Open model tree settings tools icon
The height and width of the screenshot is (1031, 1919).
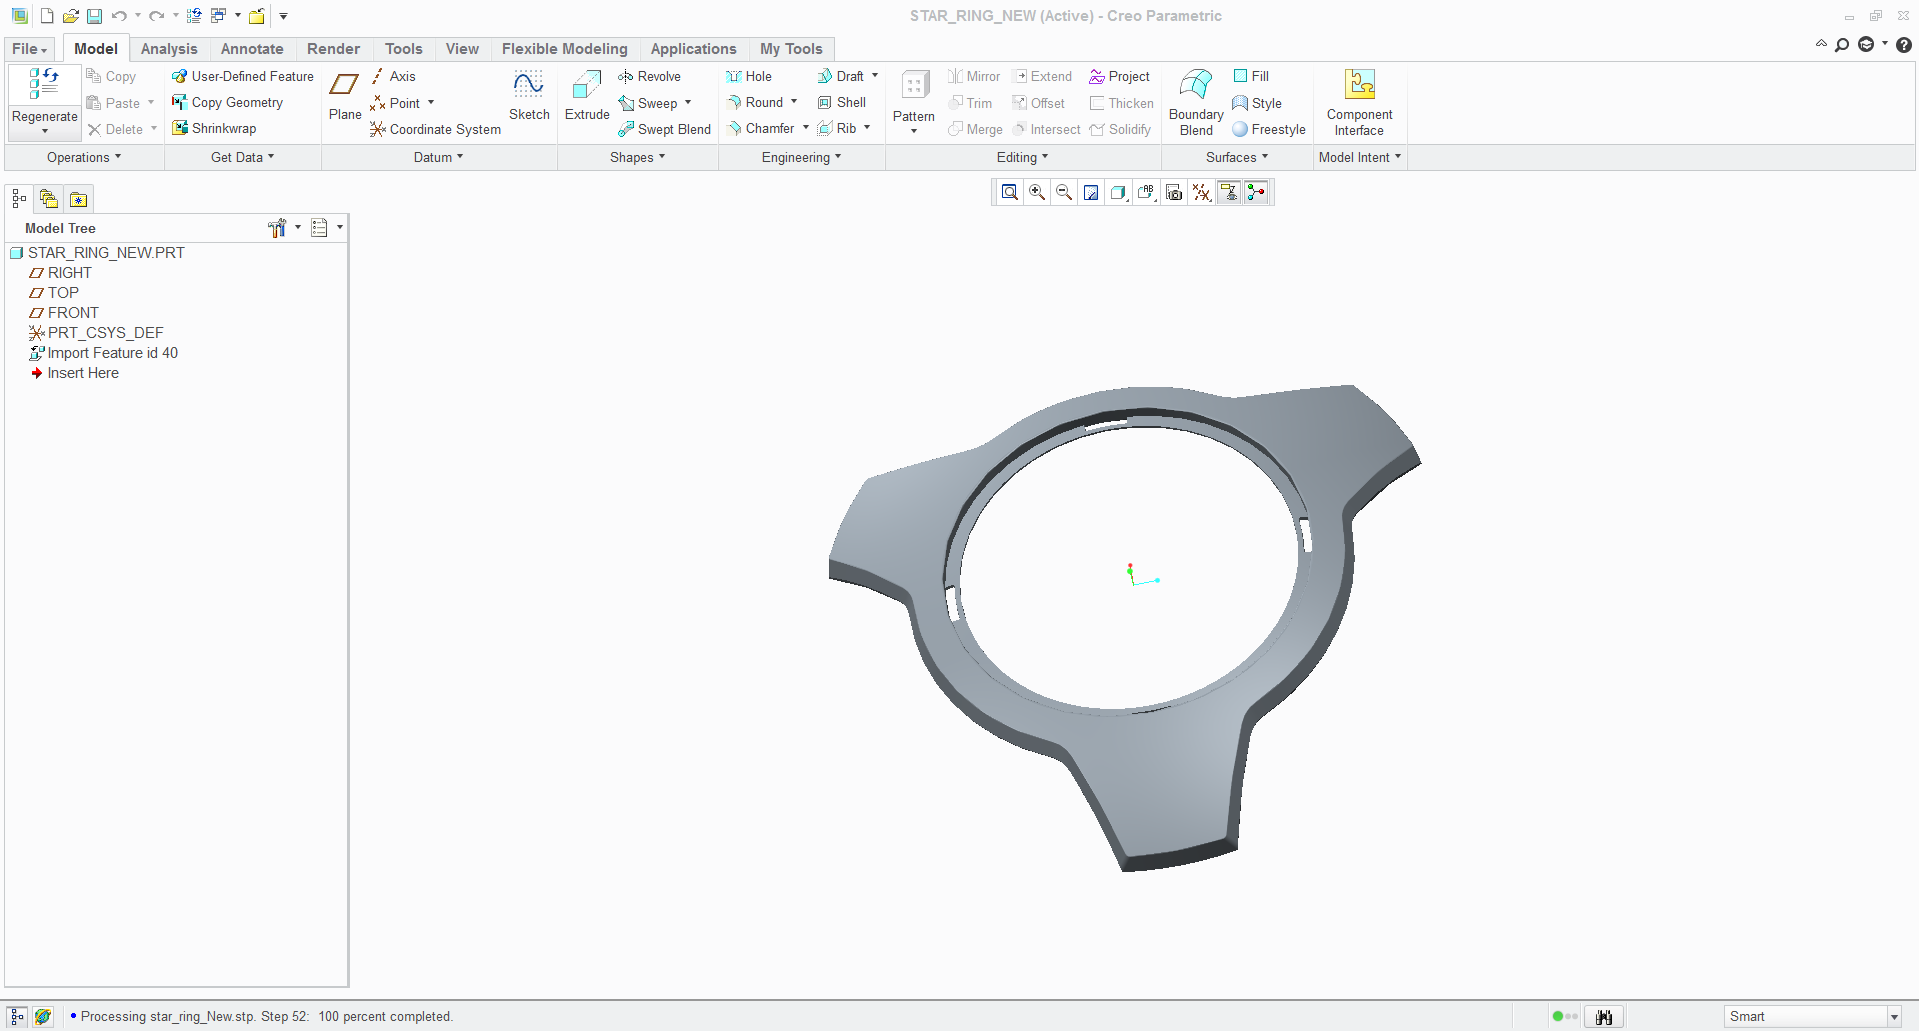(278, 228)
